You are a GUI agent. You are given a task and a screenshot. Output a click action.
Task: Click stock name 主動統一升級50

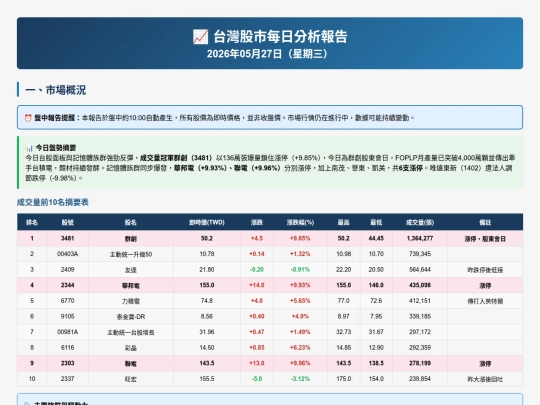131,254
